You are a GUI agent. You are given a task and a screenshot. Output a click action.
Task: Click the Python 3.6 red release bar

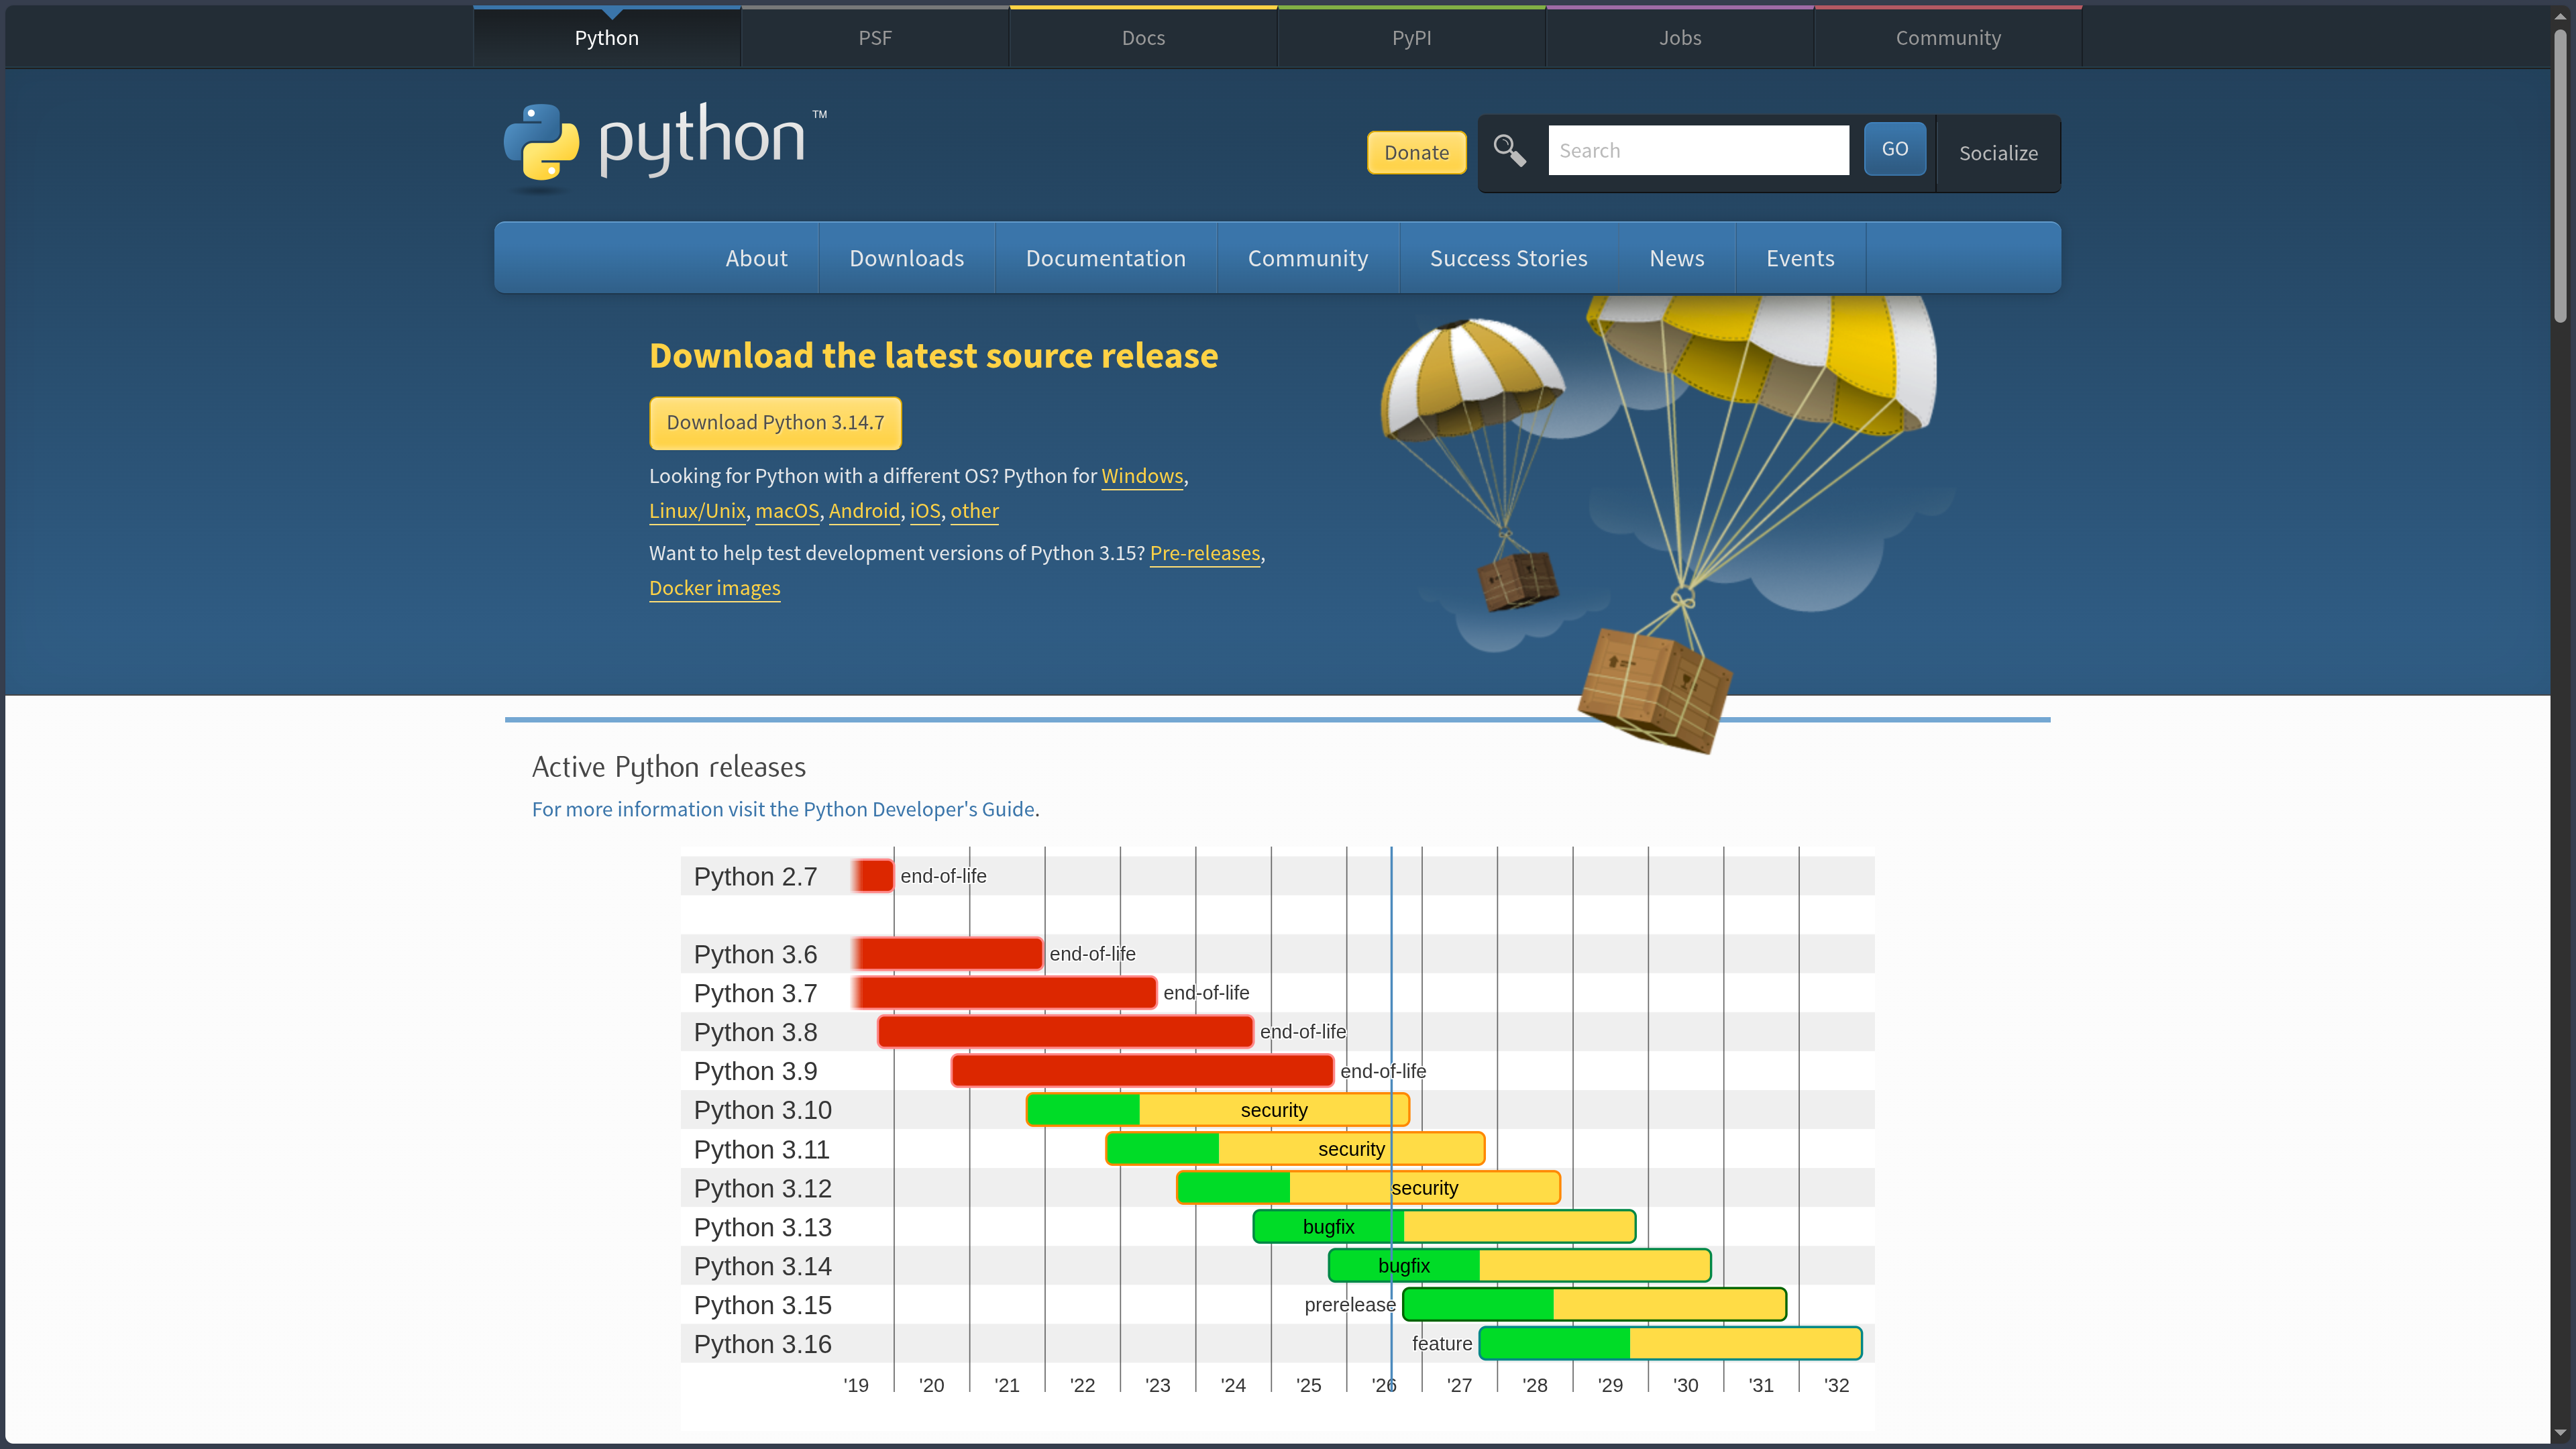pos(948,953)
